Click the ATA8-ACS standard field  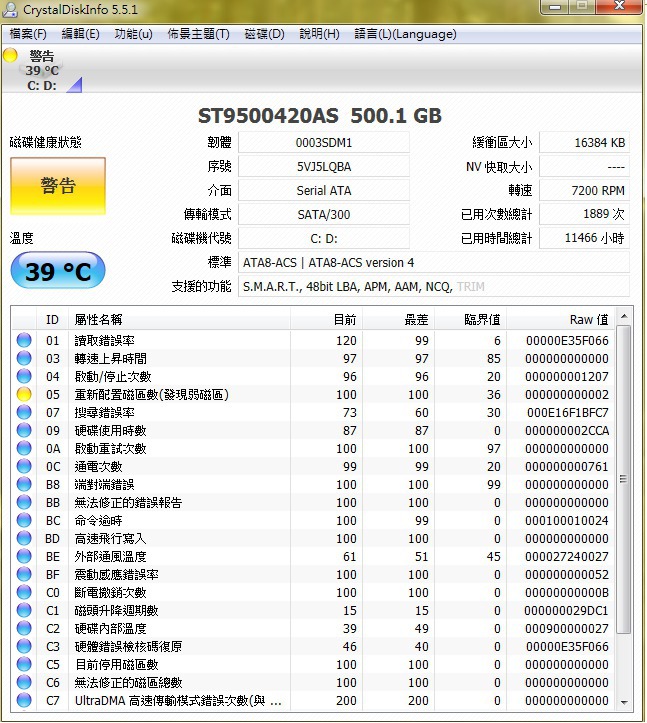[433, 262]
